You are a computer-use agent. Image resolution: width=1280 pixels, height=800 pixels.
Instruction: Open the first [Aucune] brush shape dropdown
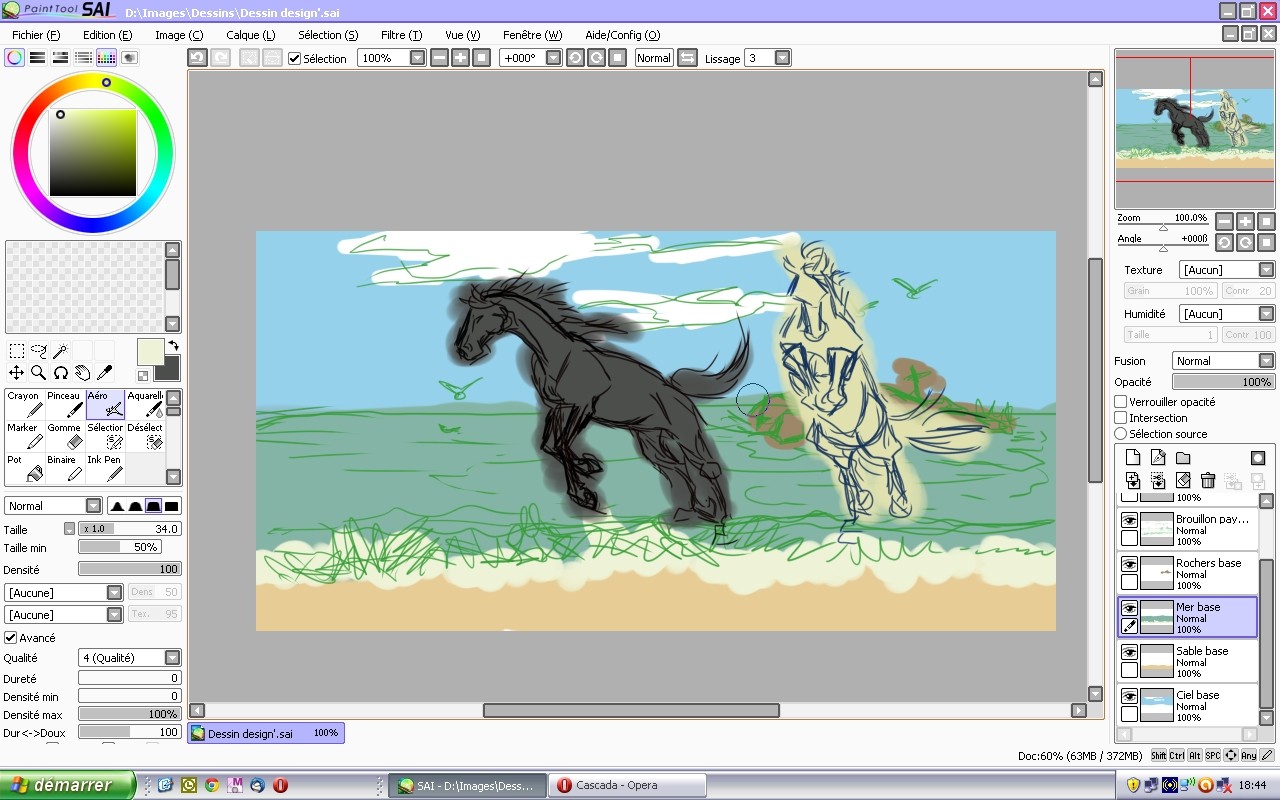[x=115, y=593]
